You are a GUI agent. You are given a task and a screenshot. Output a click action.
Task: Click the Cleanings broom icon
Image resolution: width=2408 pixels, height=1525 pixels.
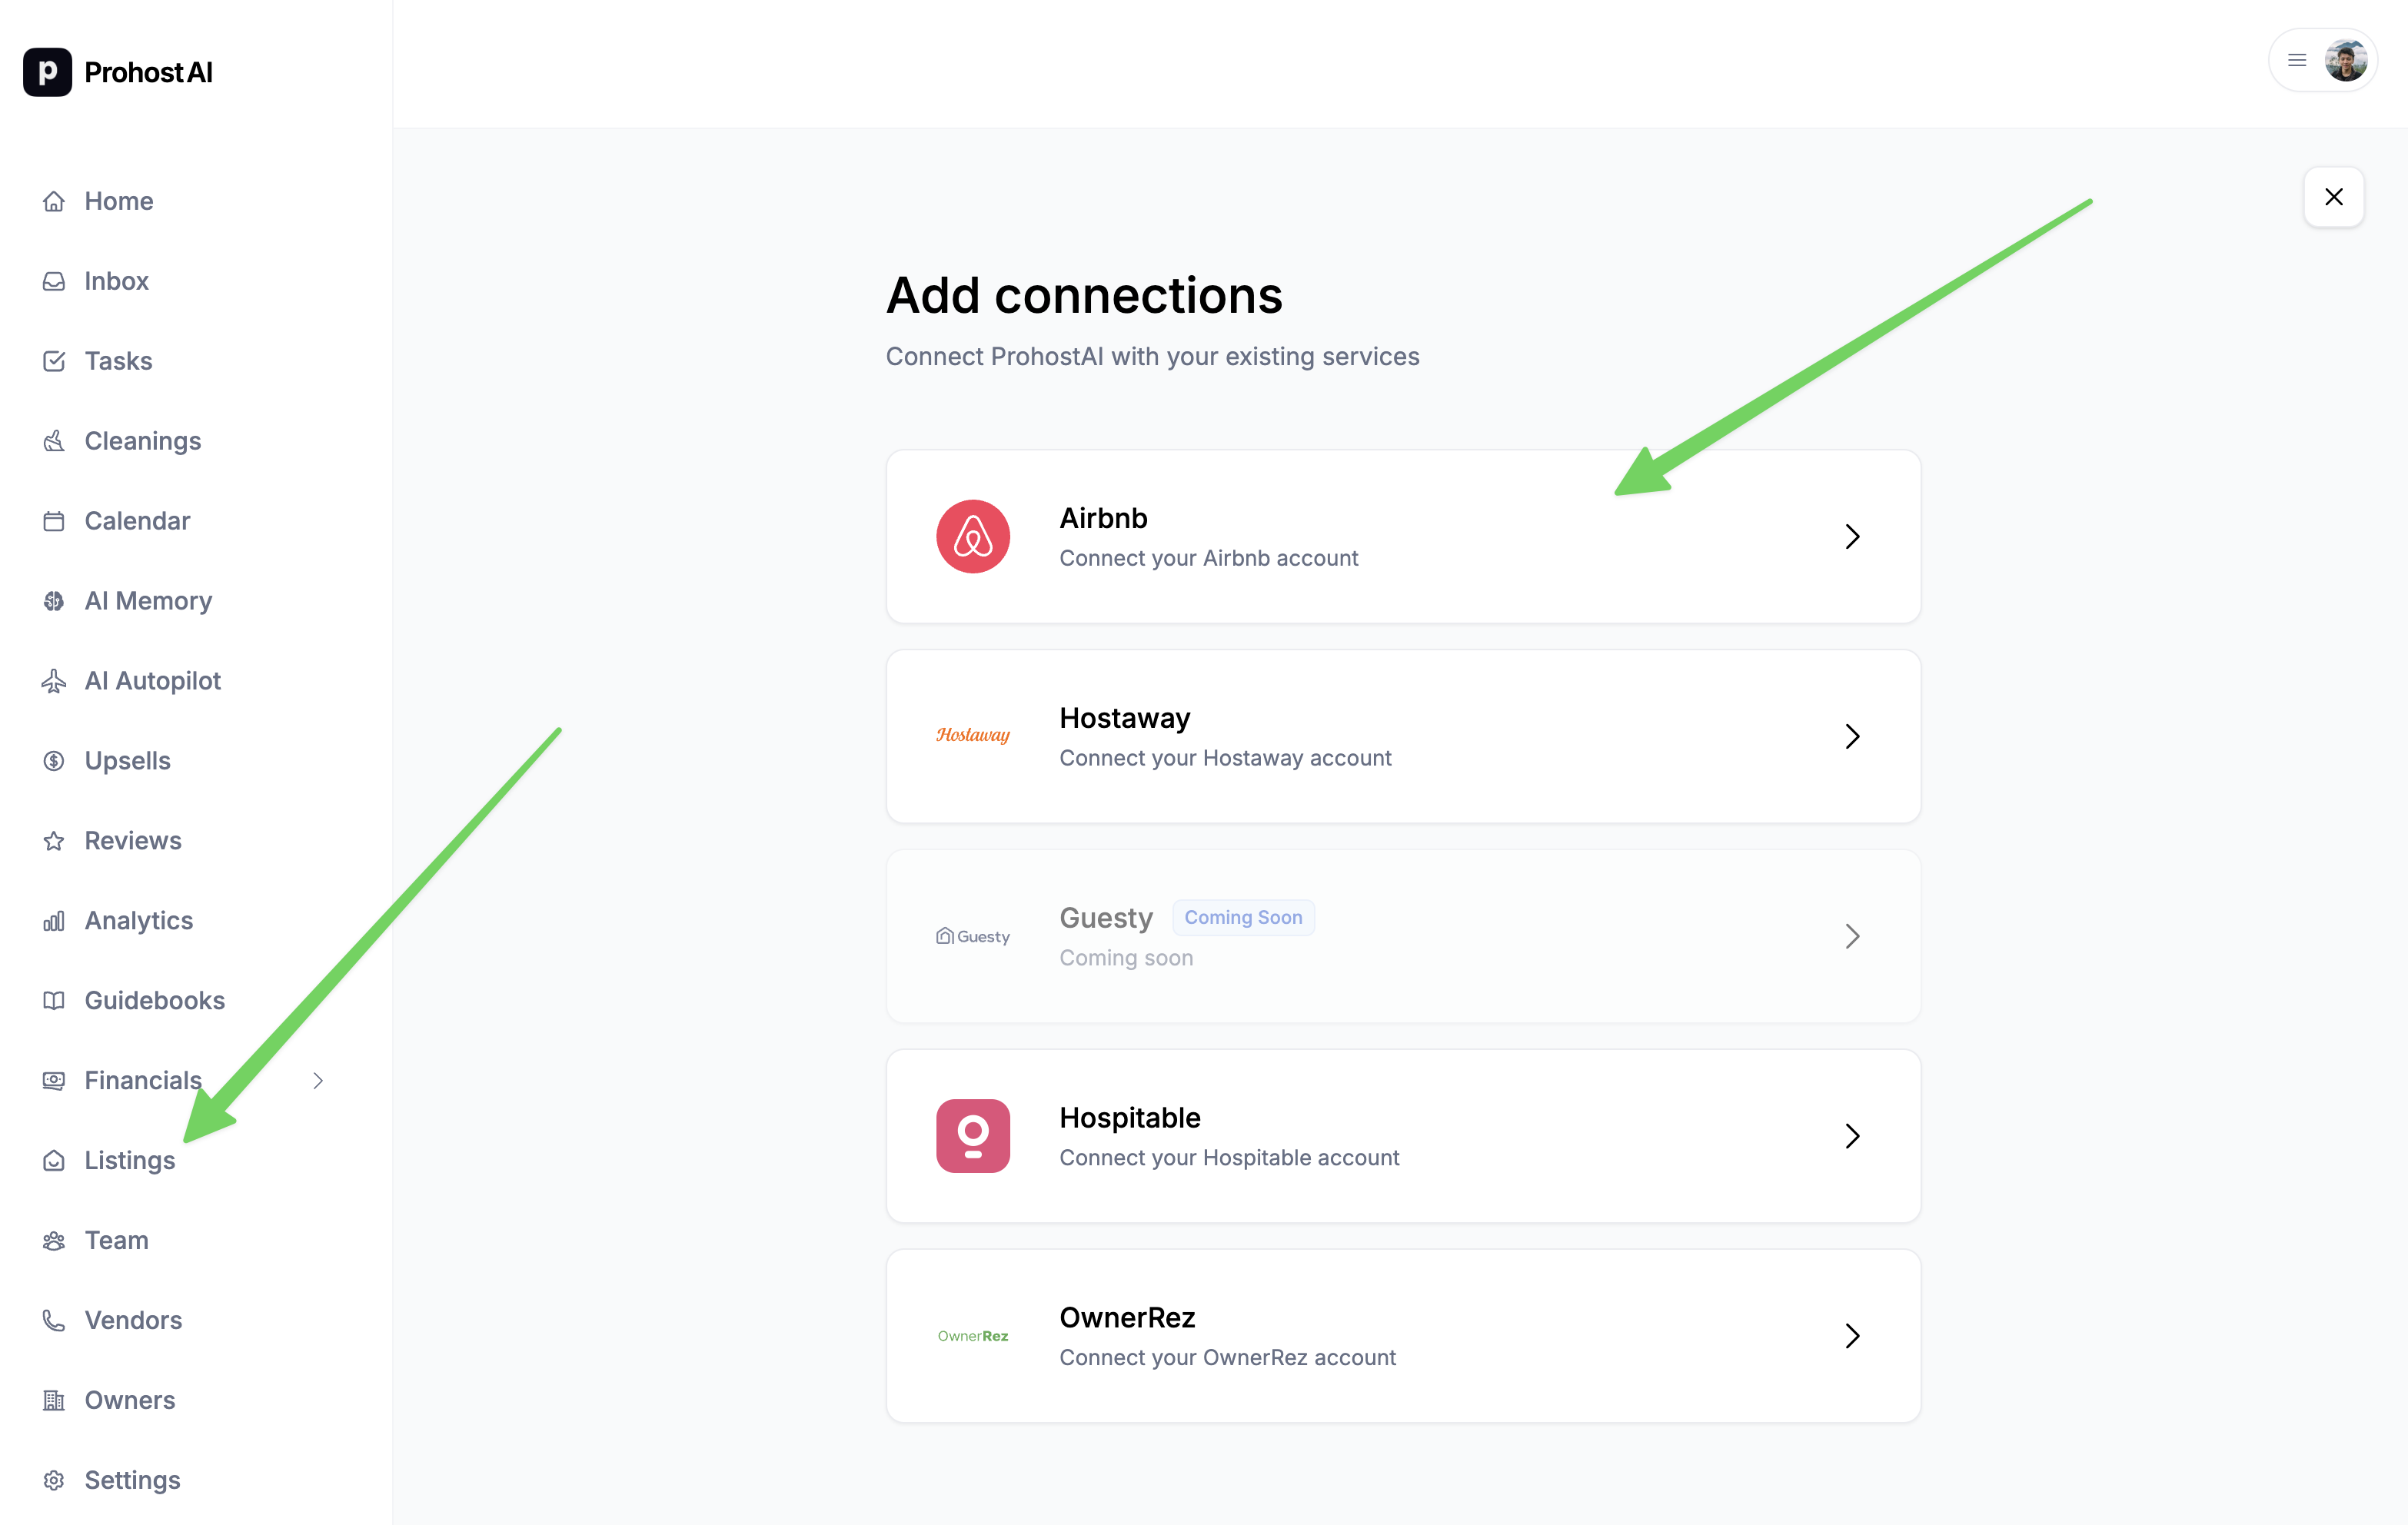(54, 441)
